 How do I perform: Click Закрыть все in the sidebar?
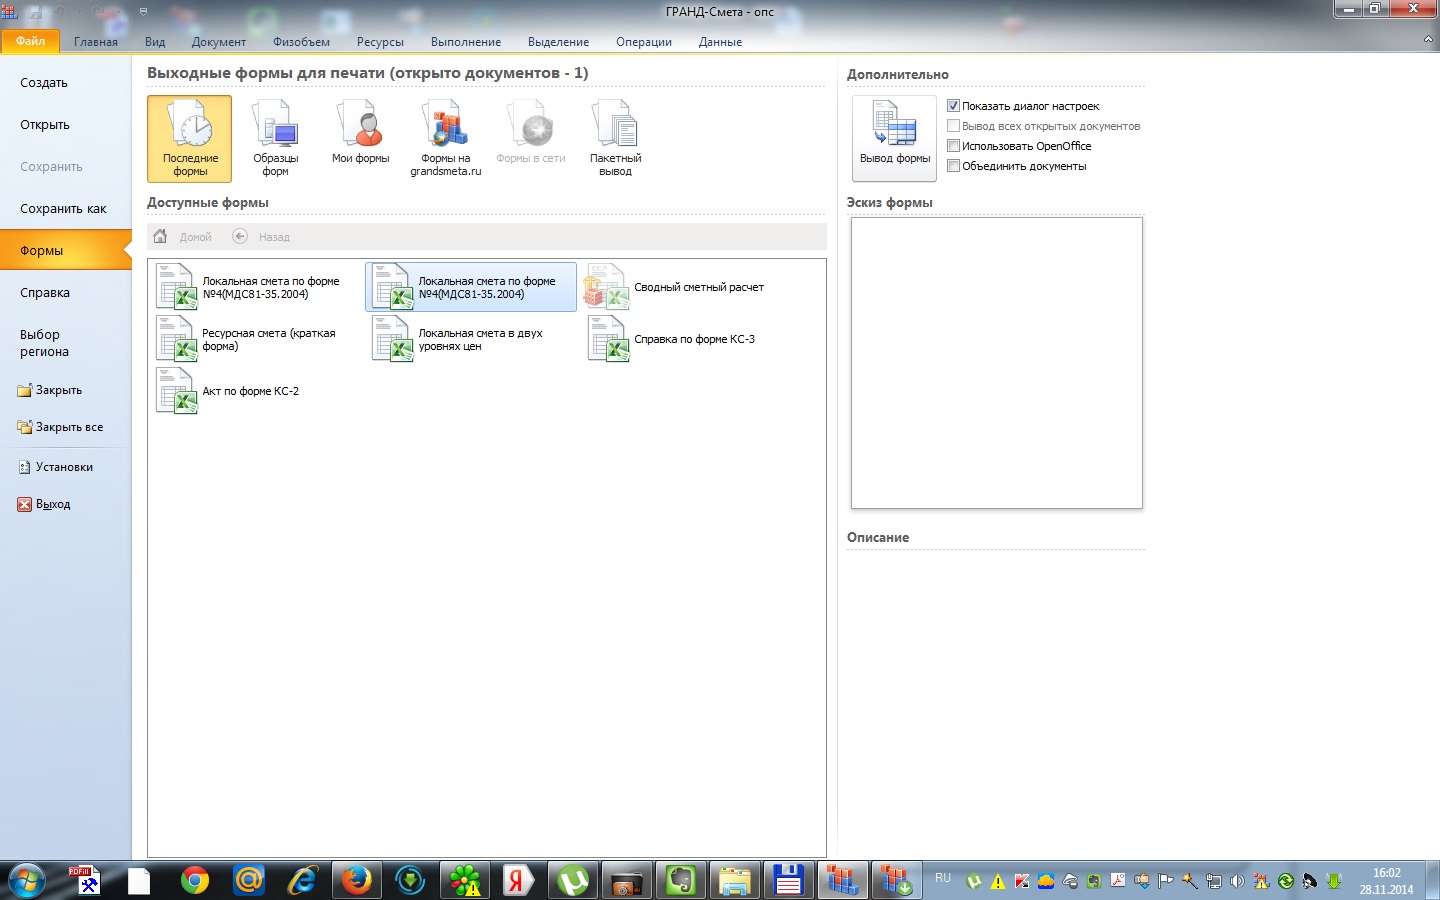click(60, 427)
